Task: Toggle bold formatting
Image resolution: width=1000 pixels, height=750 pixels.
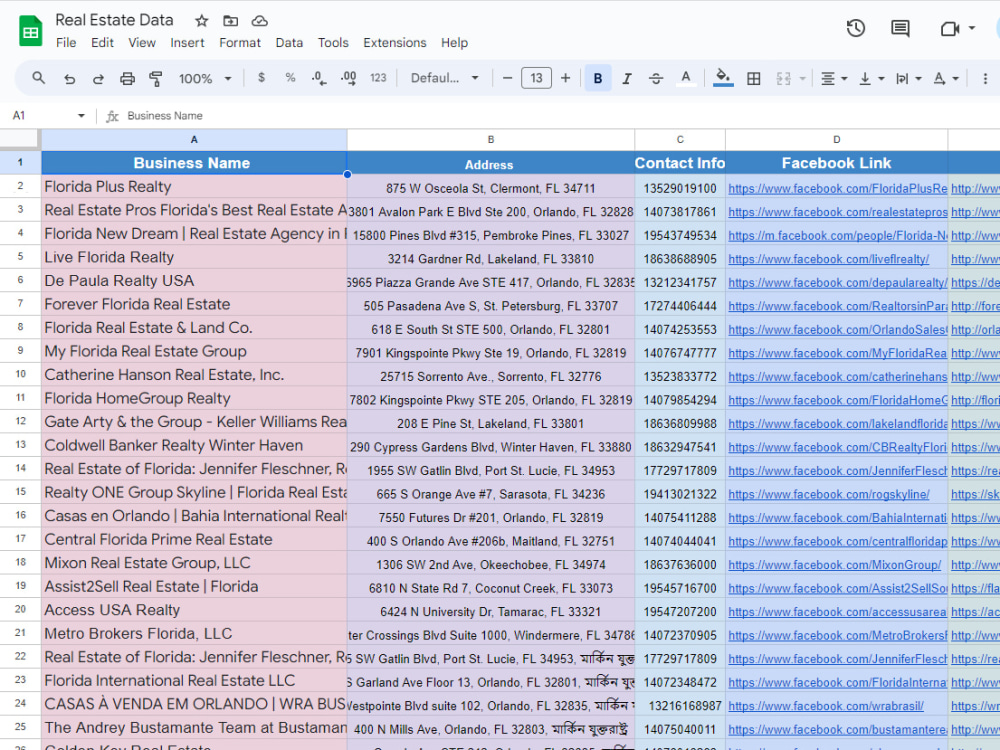Action: (x=598, y=78)
